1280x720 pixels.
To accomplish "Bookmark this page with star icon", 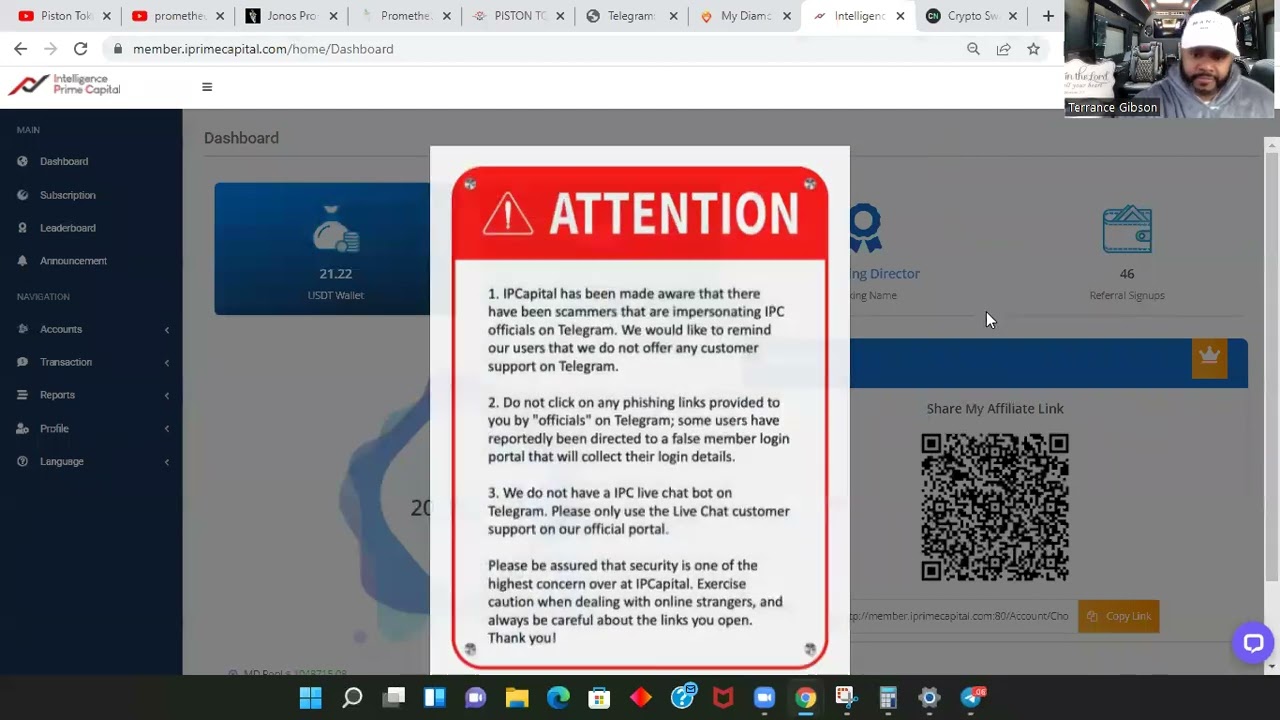I will click(1033, 49).
